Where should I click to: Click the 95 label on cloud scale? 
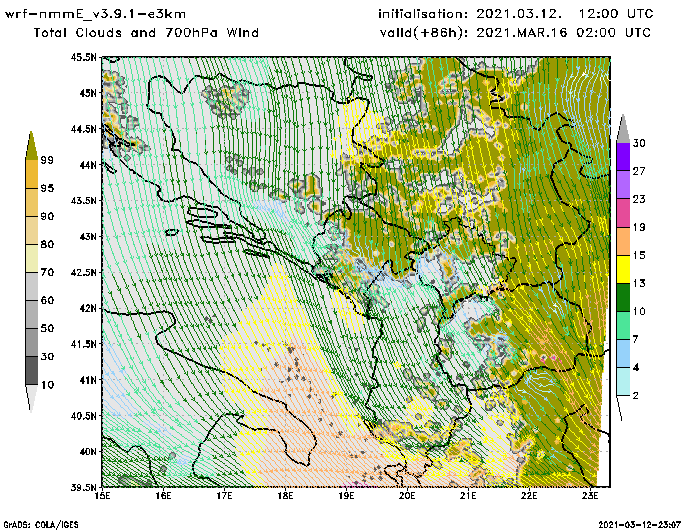pos(47,188)
